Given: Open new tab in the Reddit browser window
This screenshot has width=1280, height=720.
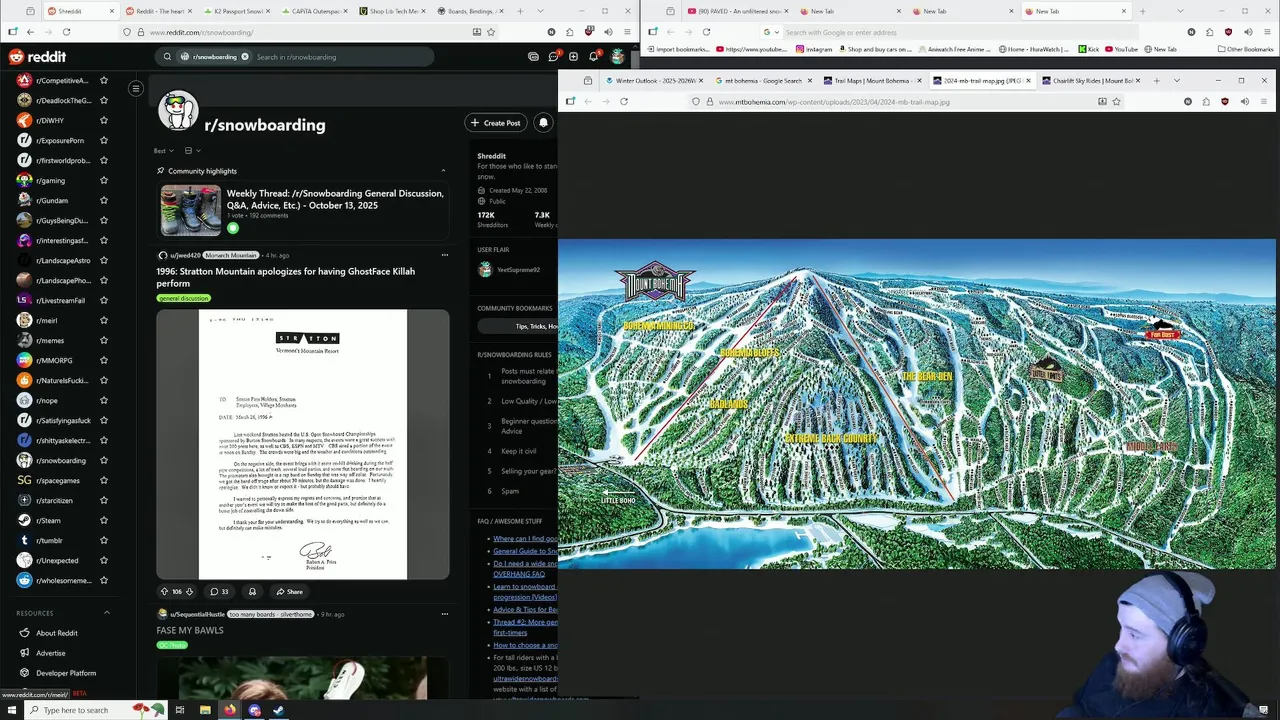Looking at the screenshot, I should click(520, 11).
